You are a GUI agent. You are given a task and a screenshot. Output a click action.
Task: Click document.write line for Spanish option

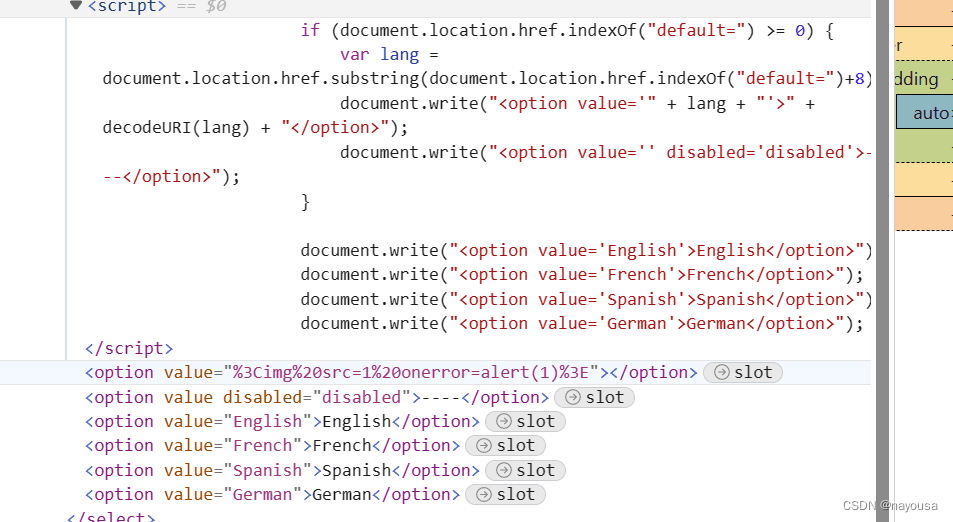coord(586,300)
